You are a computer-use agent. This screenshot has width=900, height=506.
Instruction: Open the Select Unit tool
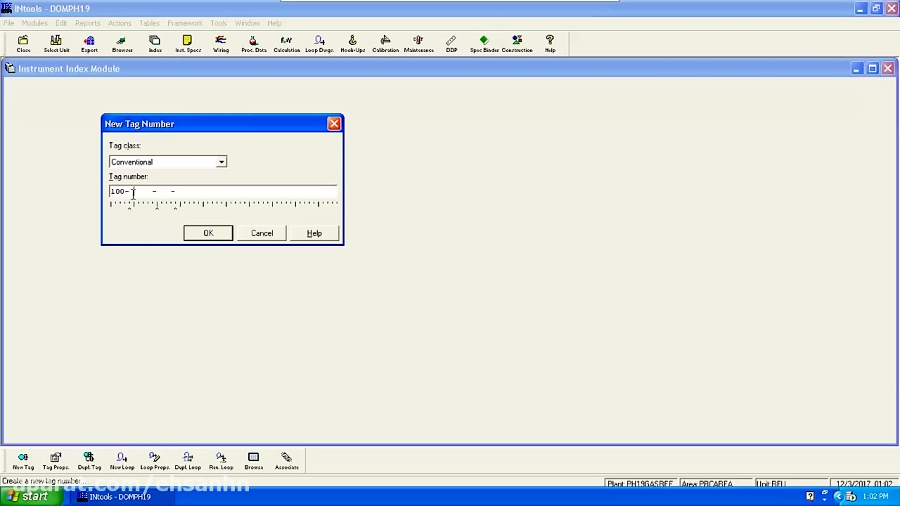click(56, 44)
